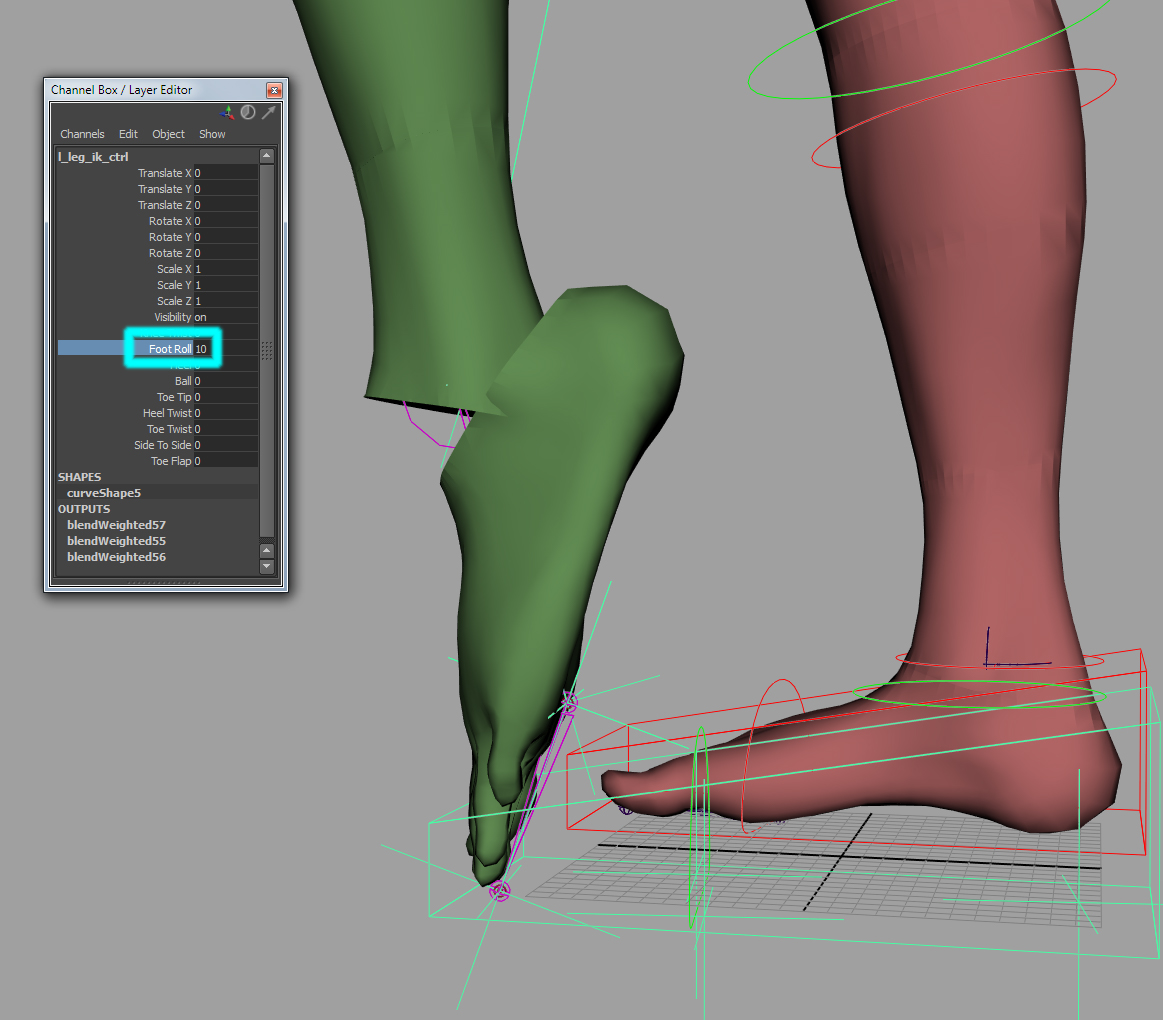Select the Translate X channel label

pos(165,173)
